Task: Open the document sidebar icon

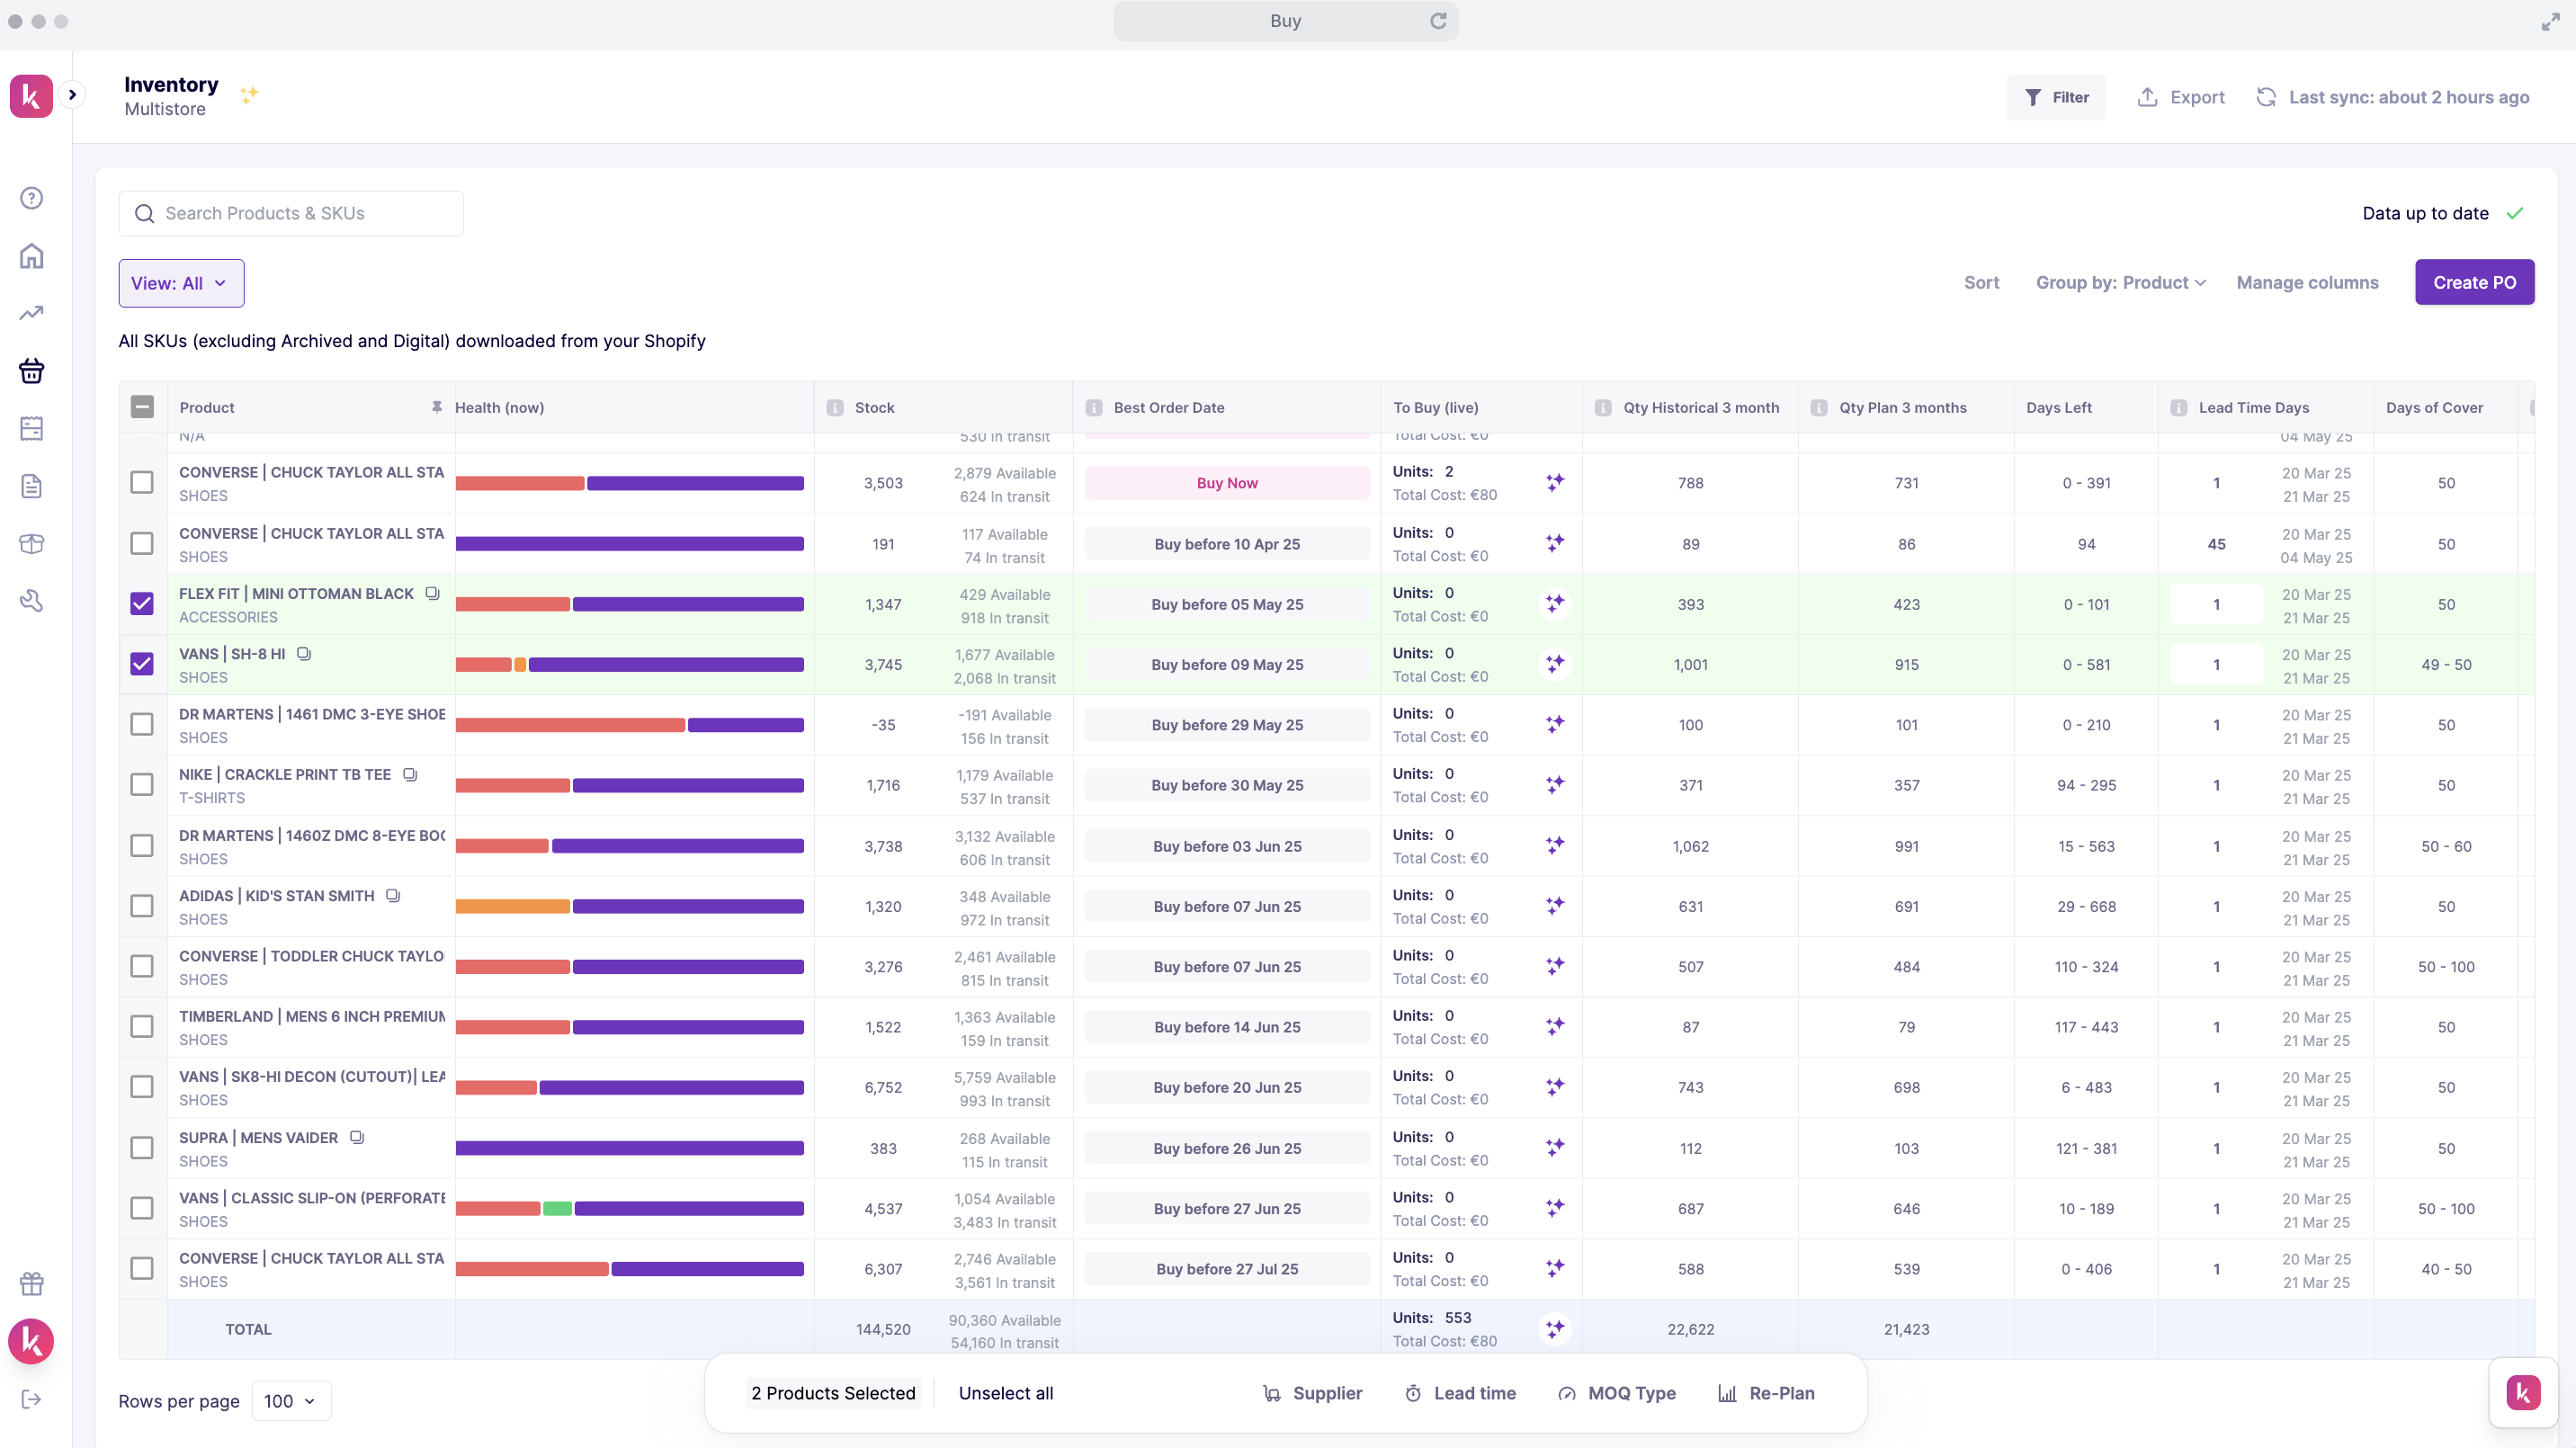Action: point(32,486)
